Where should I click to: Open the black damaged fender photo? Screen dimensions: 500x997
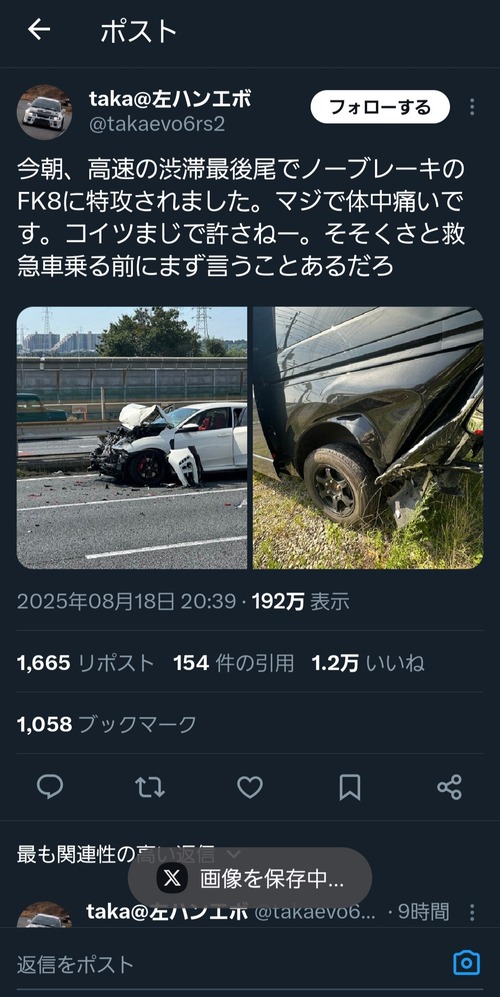pos(368,437)
